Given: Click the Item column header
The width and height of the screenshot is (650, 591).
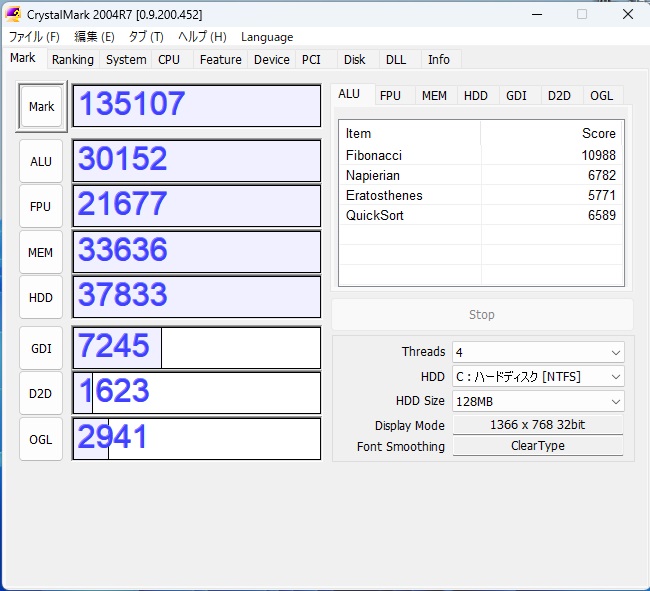Looking at the screenshot, I should point(410,133).
